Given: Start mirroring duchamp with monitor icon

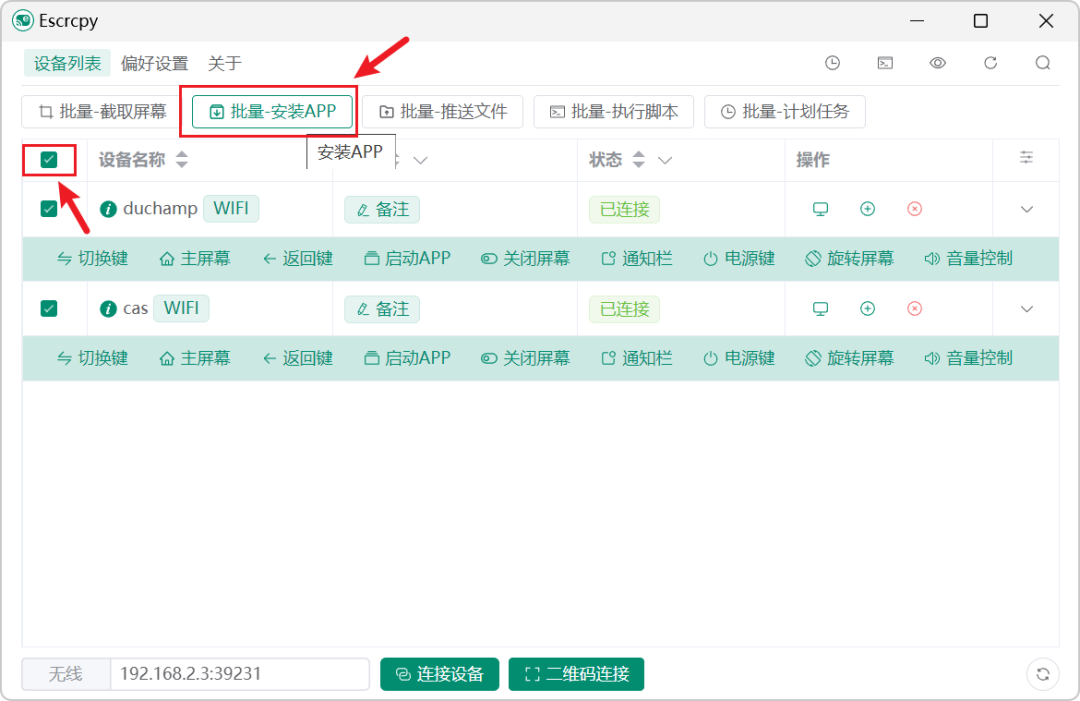Looking at the screenshot, I should pyautogui.click(x=820, y=209).
